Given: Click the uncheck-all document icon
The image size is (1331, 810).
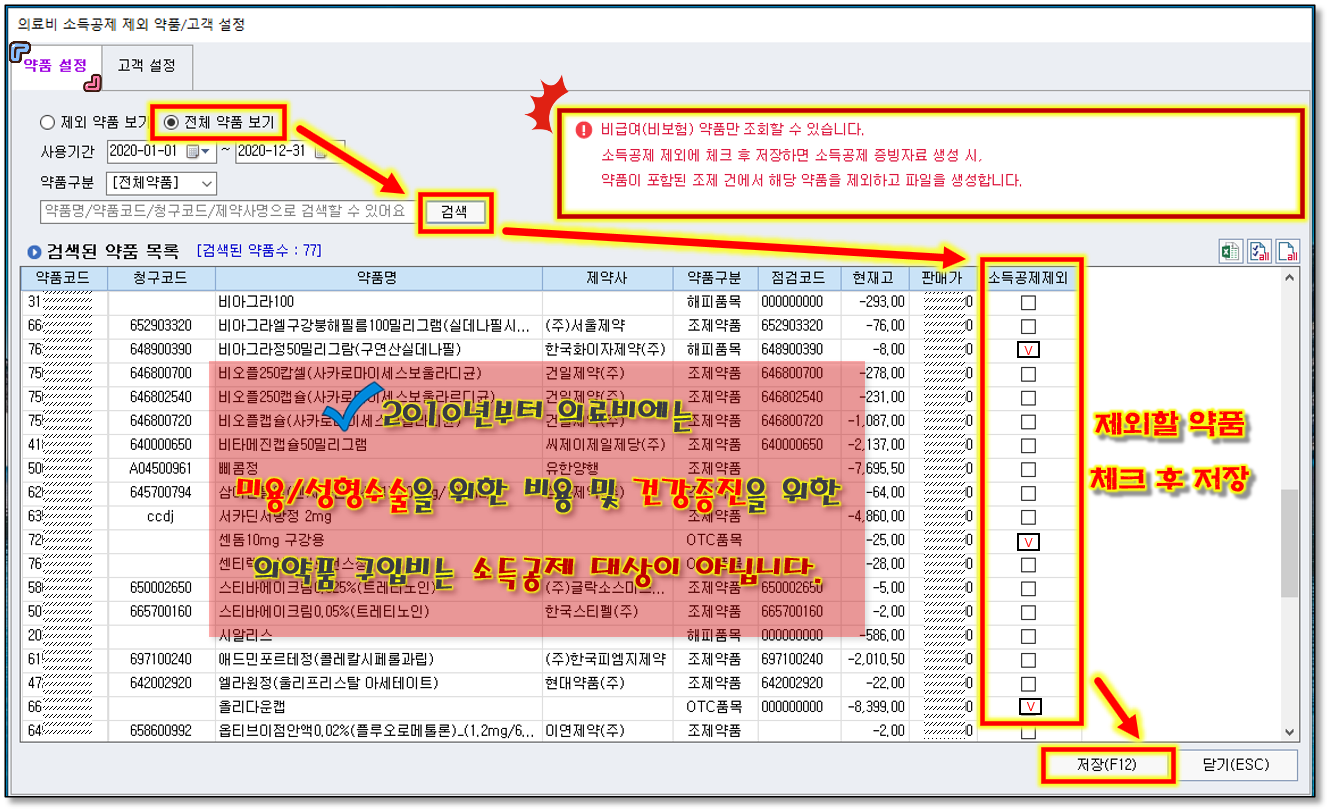Looking at the screenshot, I should tap(1288, 251).
